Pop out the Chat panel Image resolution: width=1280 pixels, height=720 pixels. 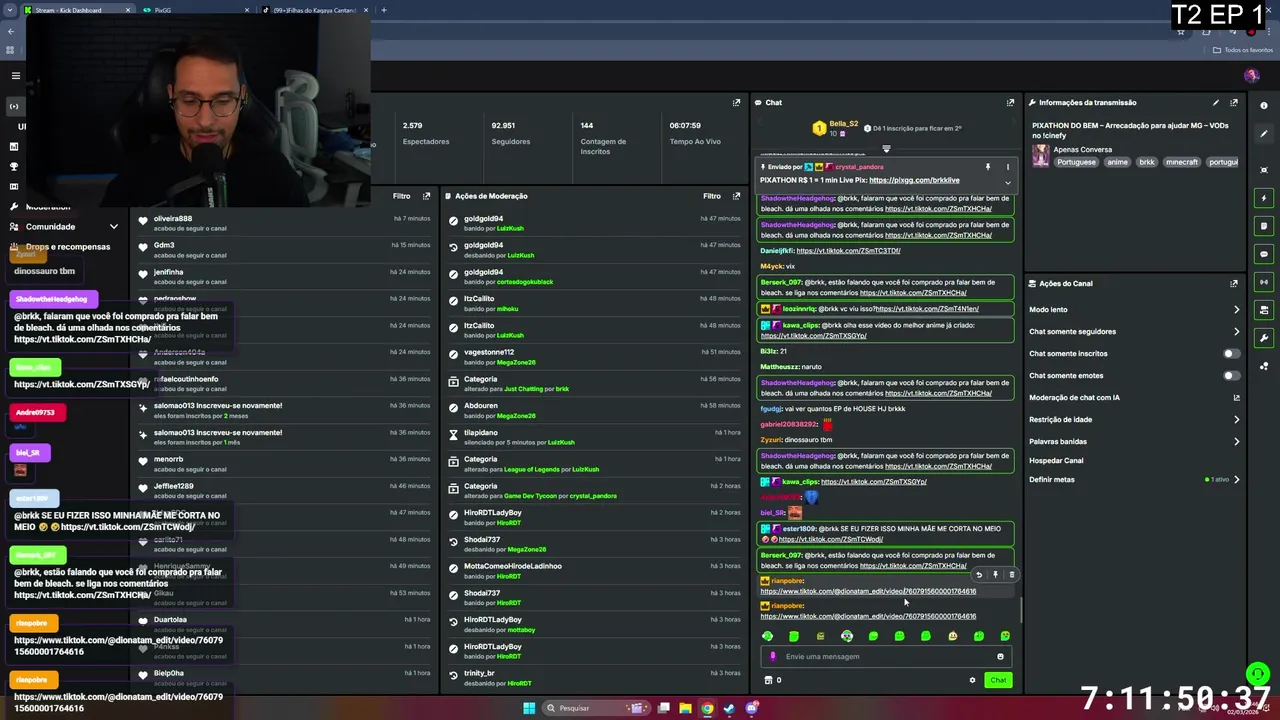pos(1010,102)
